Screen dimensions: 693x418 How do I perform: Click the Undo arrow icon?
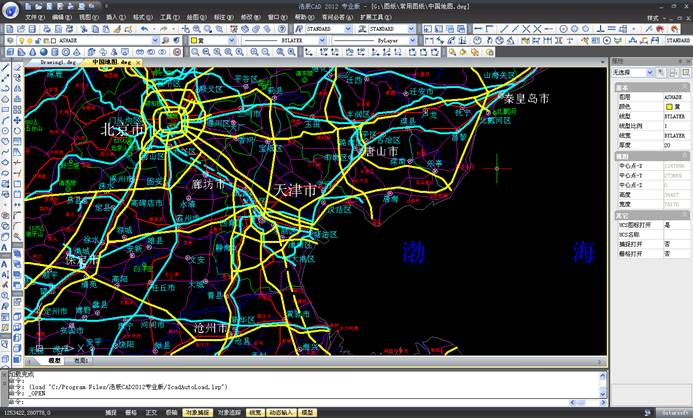click(146, 29)
